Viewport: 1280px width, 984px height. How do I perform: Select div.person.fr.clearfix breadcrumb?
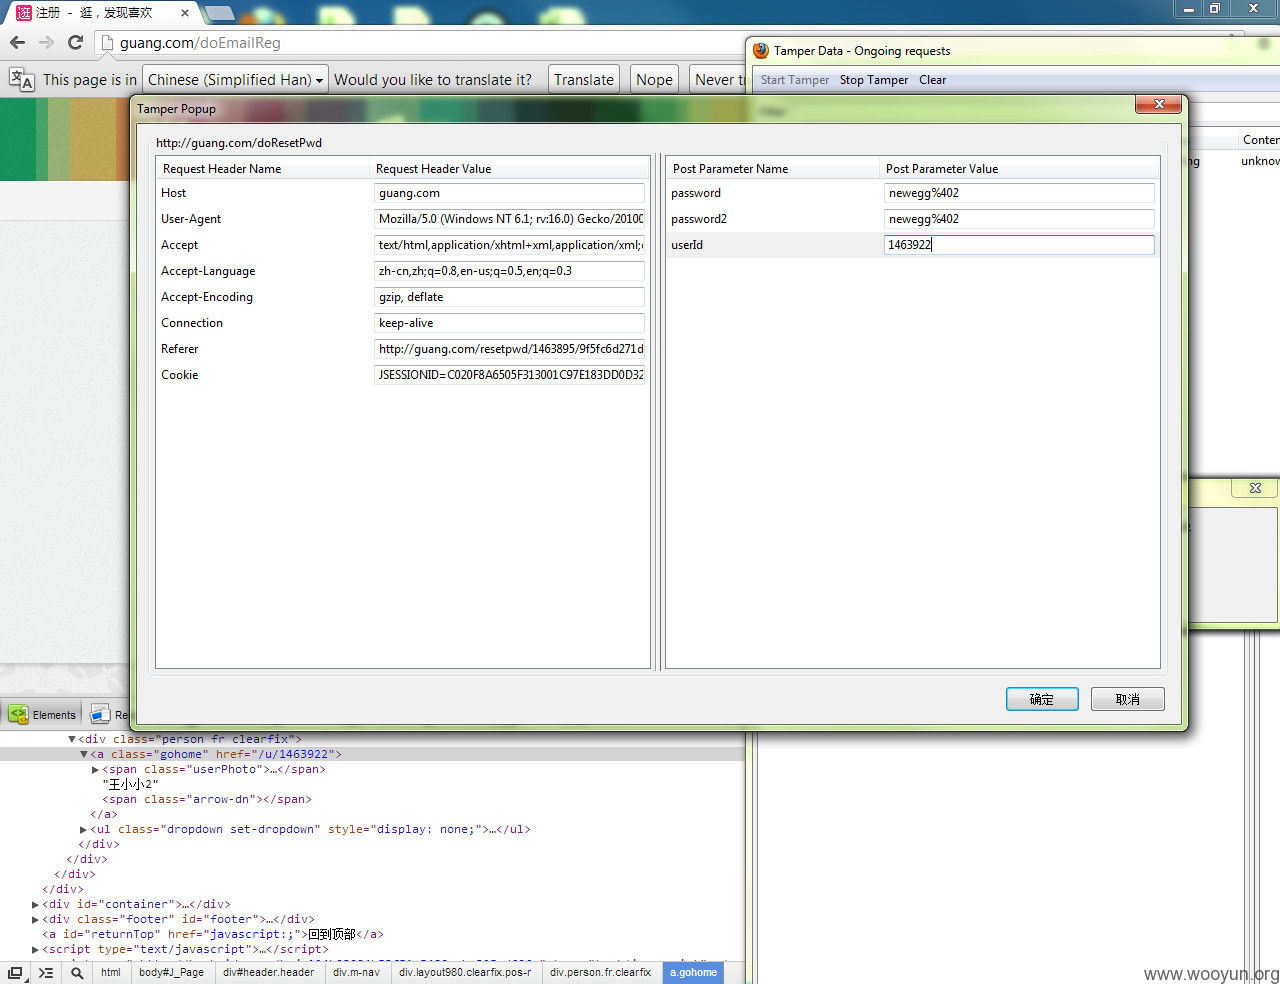click(600, 972)
